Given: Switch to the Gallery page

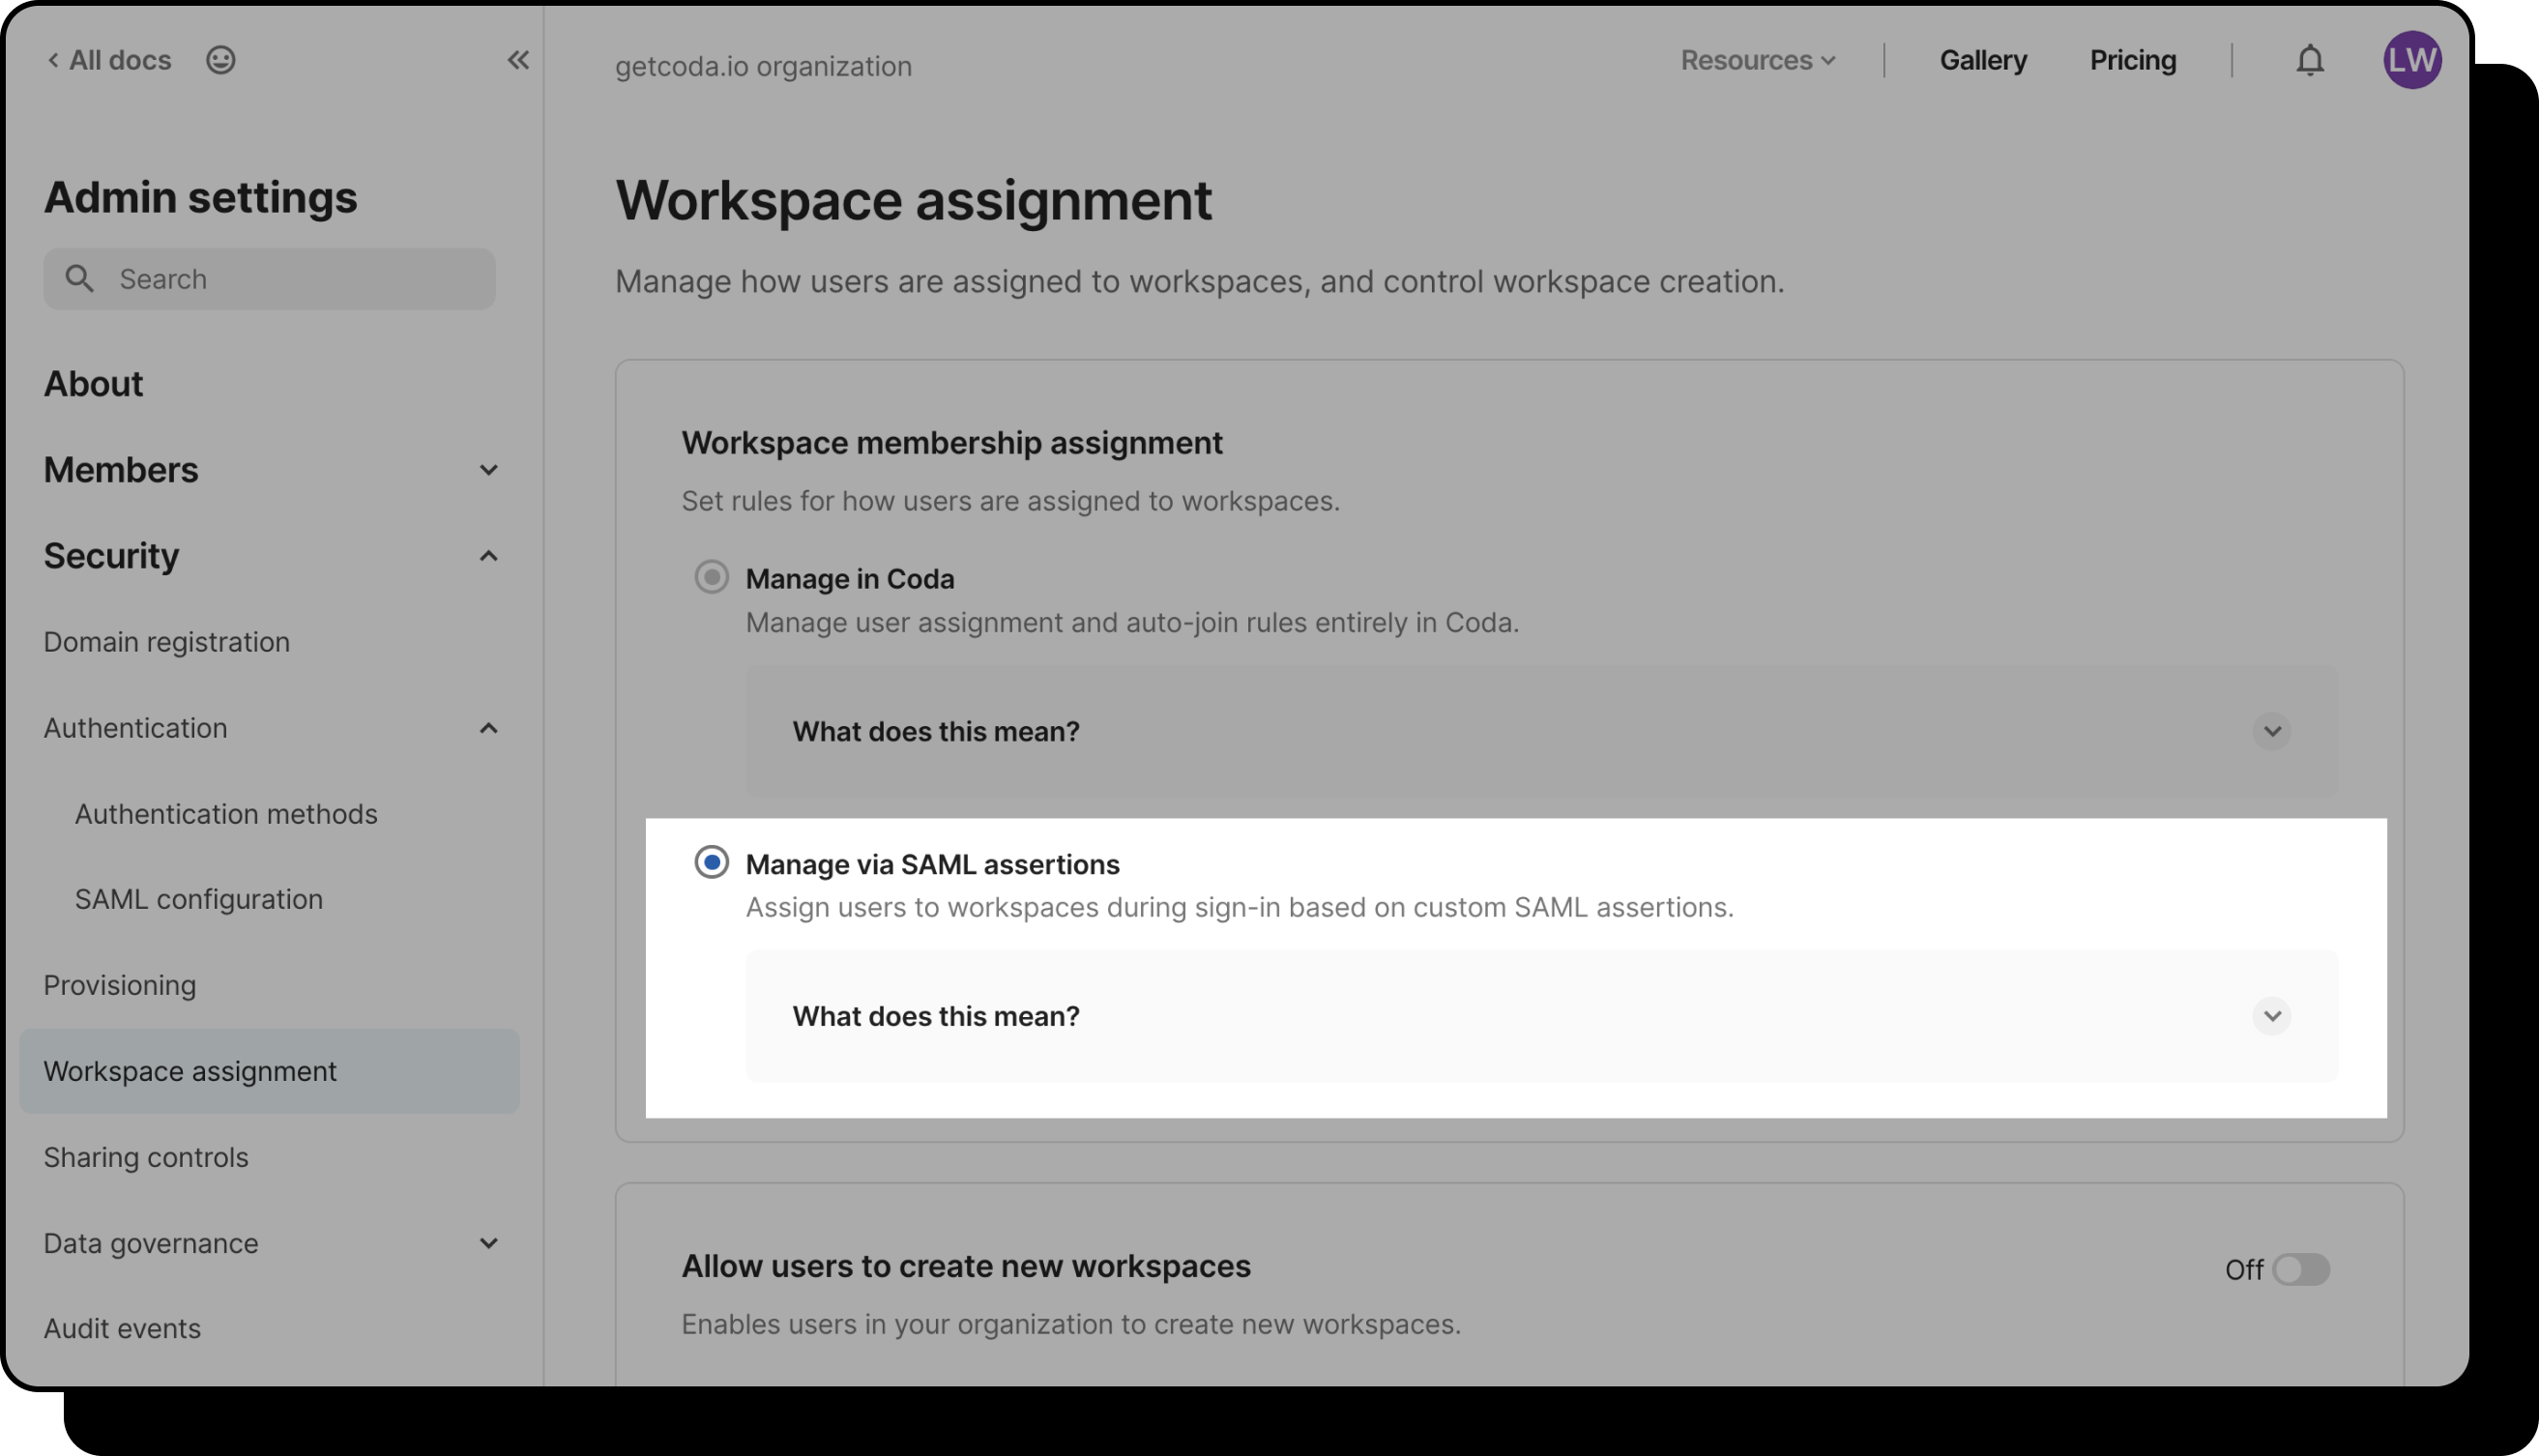Looking at the screenshot, I should click(1983, 60).
